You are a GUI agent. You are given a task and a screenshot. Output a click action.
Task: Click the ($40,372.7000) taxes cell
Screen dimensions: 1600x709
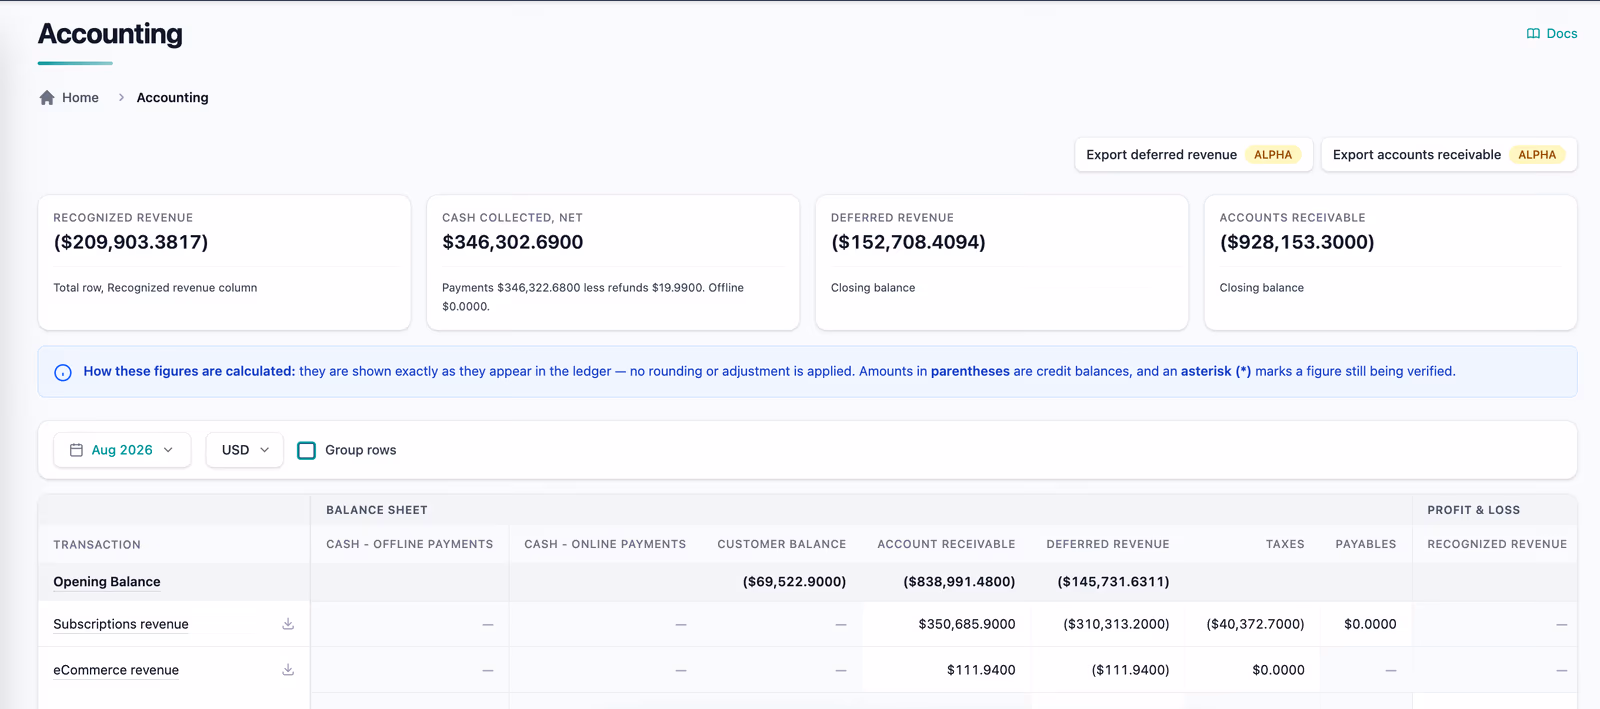[x=1255, y=624]
